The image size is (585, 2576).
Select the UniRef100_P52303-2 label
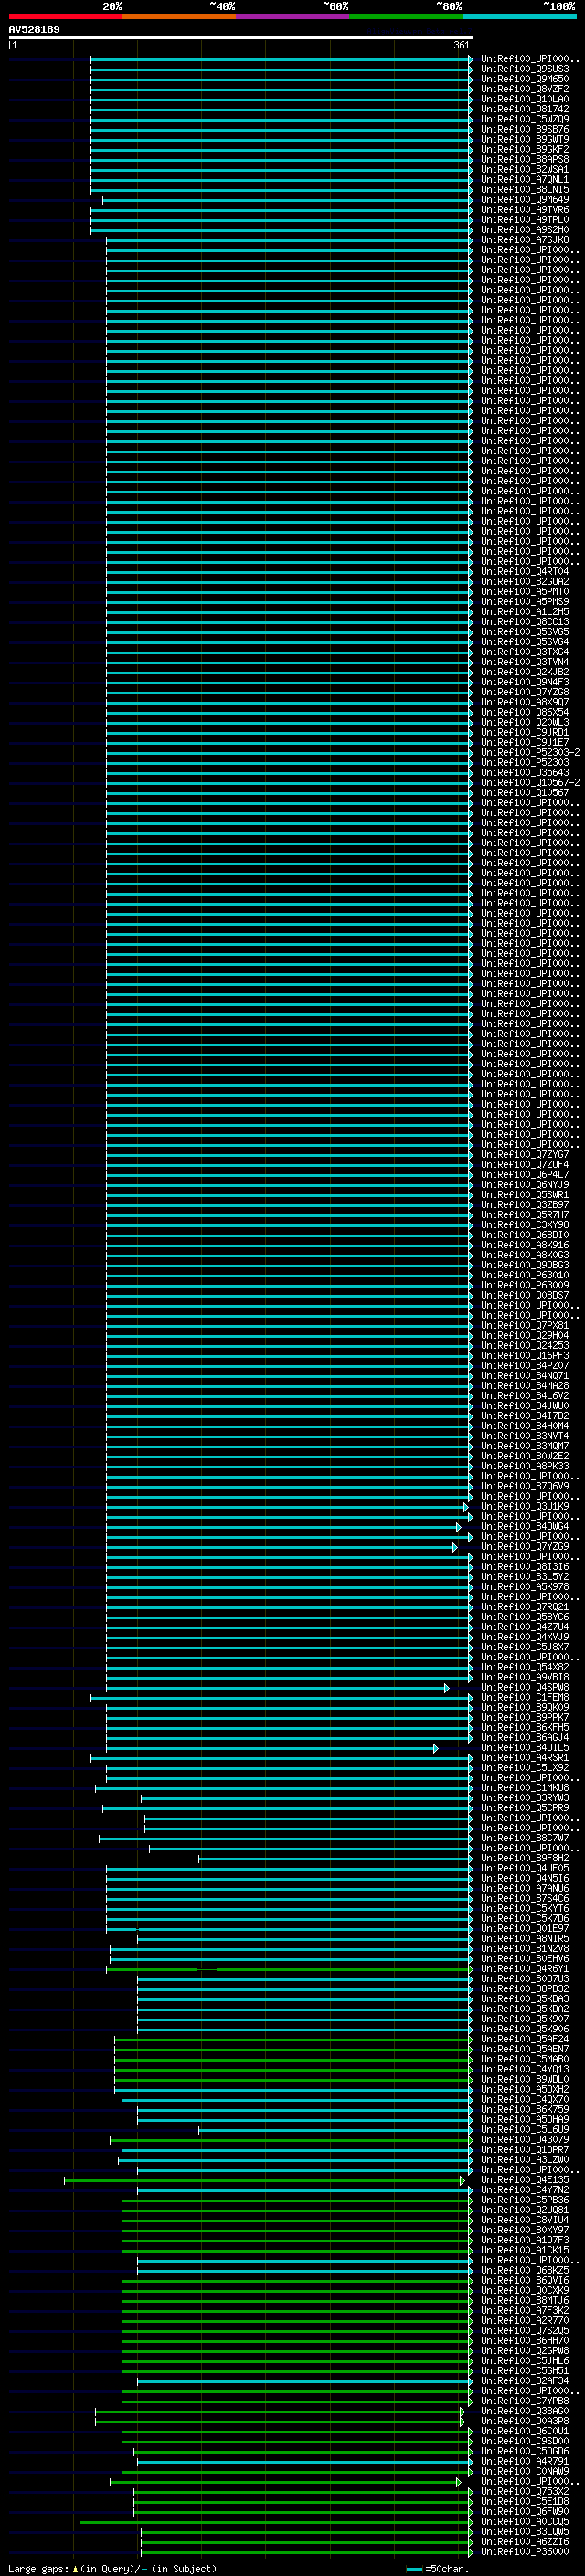click(x=530, y=752)
